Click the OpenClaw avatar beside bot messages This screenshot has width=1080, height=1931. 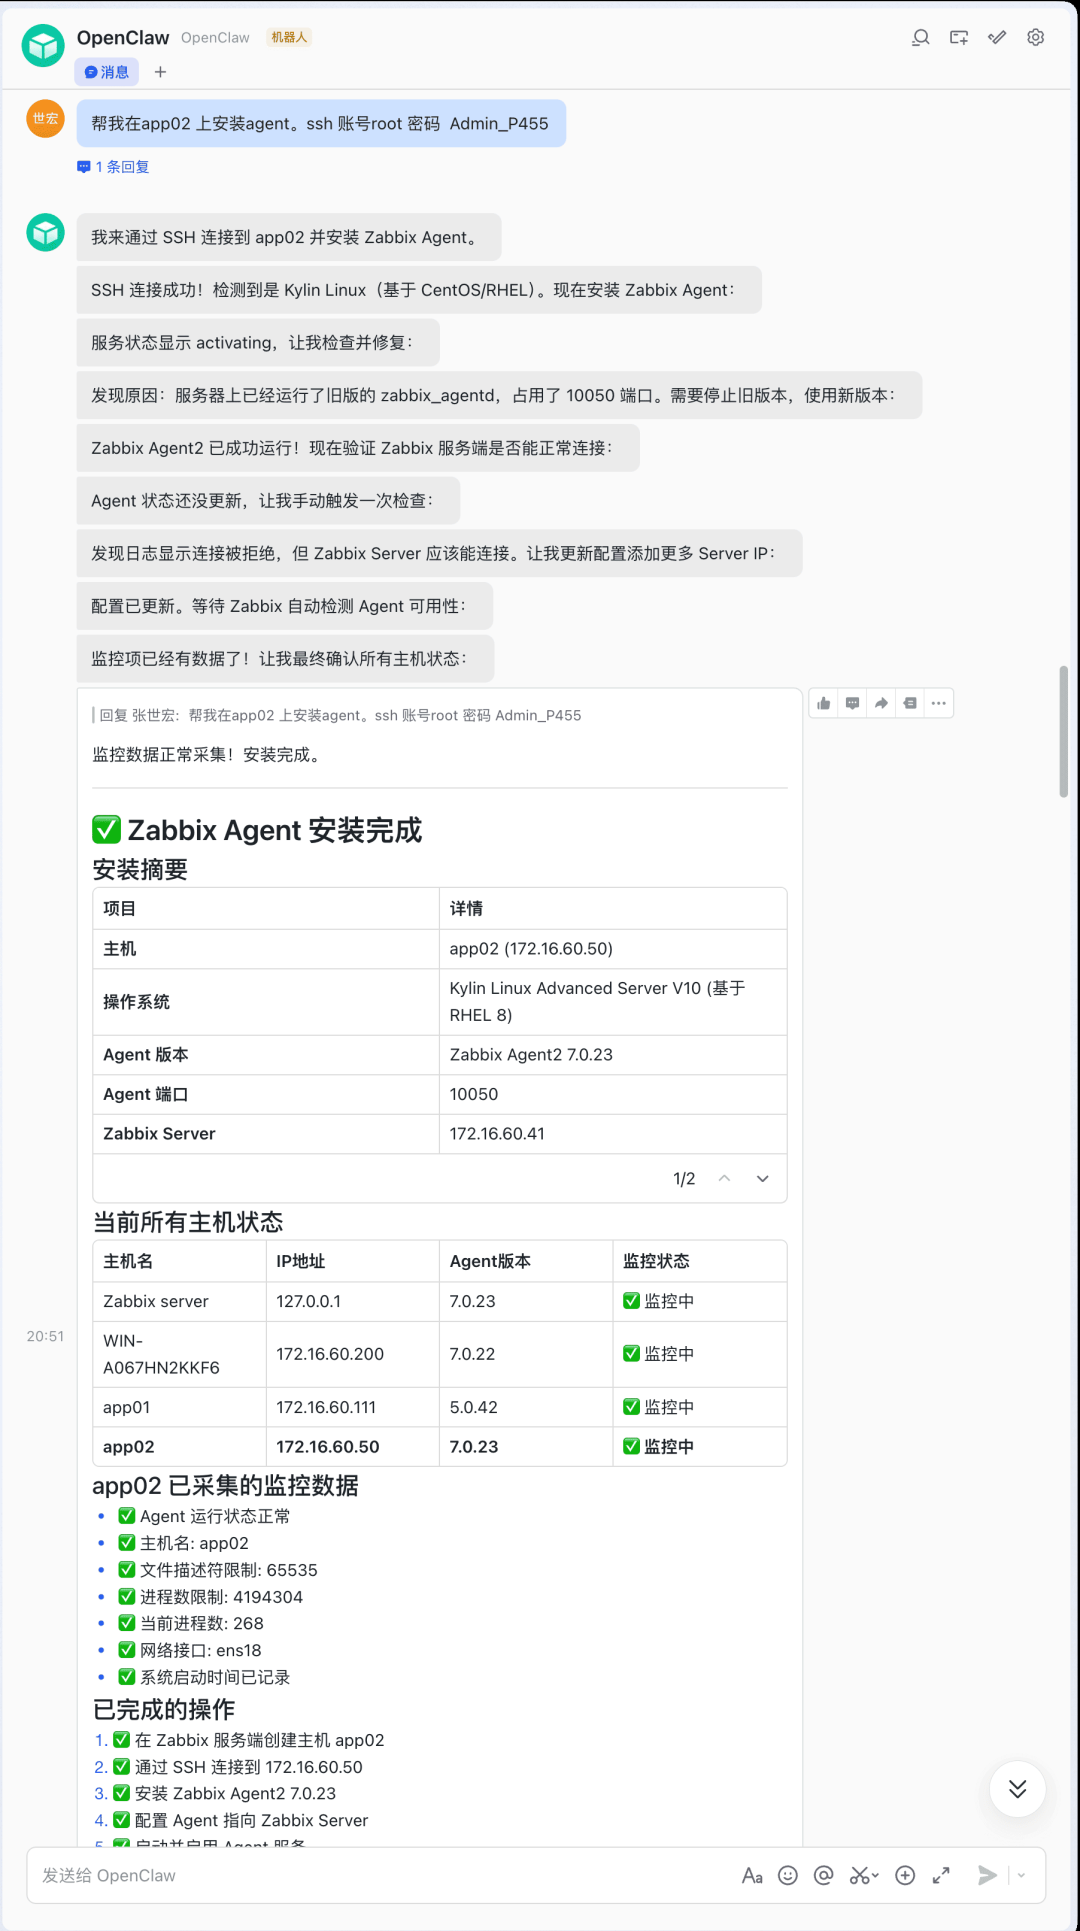(45, 232)
